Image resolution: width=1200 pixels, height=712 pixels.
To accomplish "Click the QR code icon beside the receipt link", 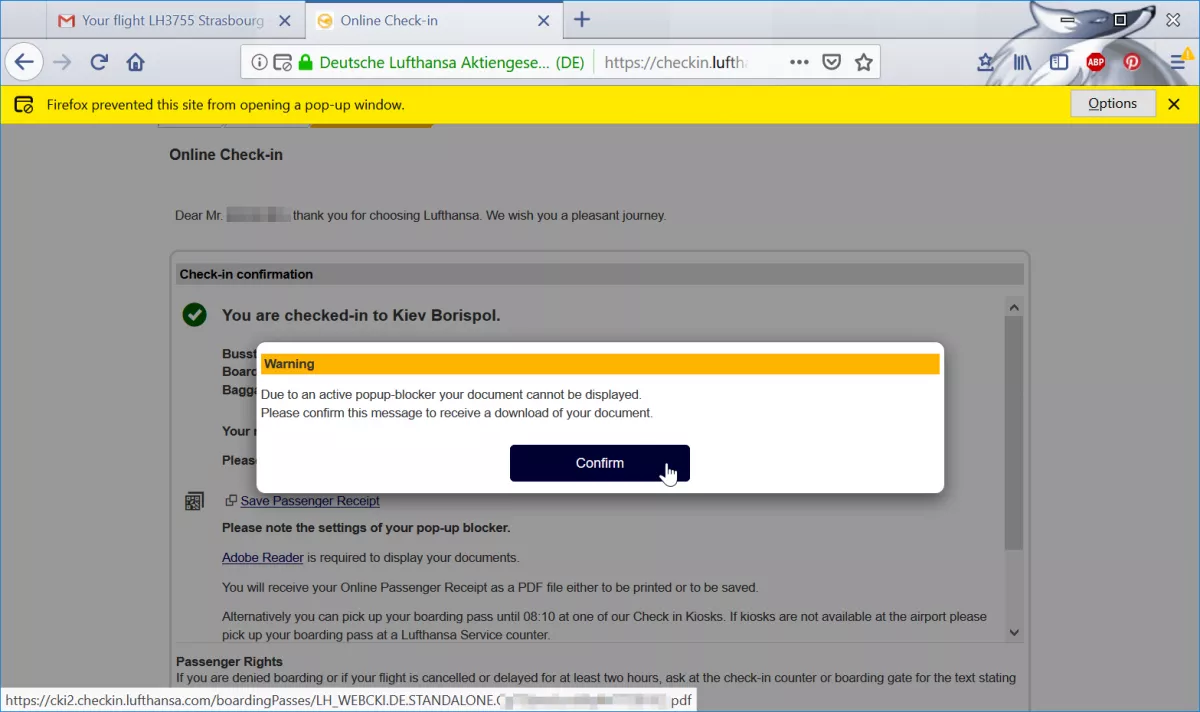I will tap(195, 501).
